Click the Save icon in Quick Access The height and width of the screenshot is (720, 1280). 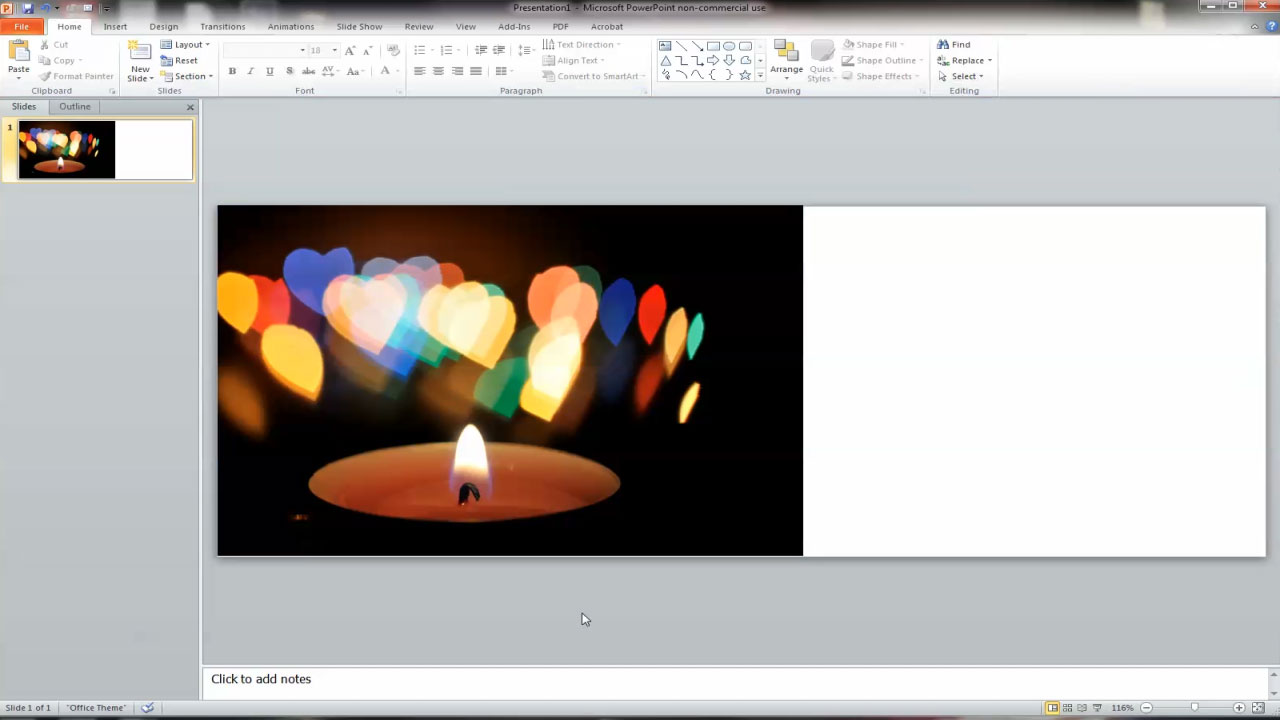(x=28, y=8)
